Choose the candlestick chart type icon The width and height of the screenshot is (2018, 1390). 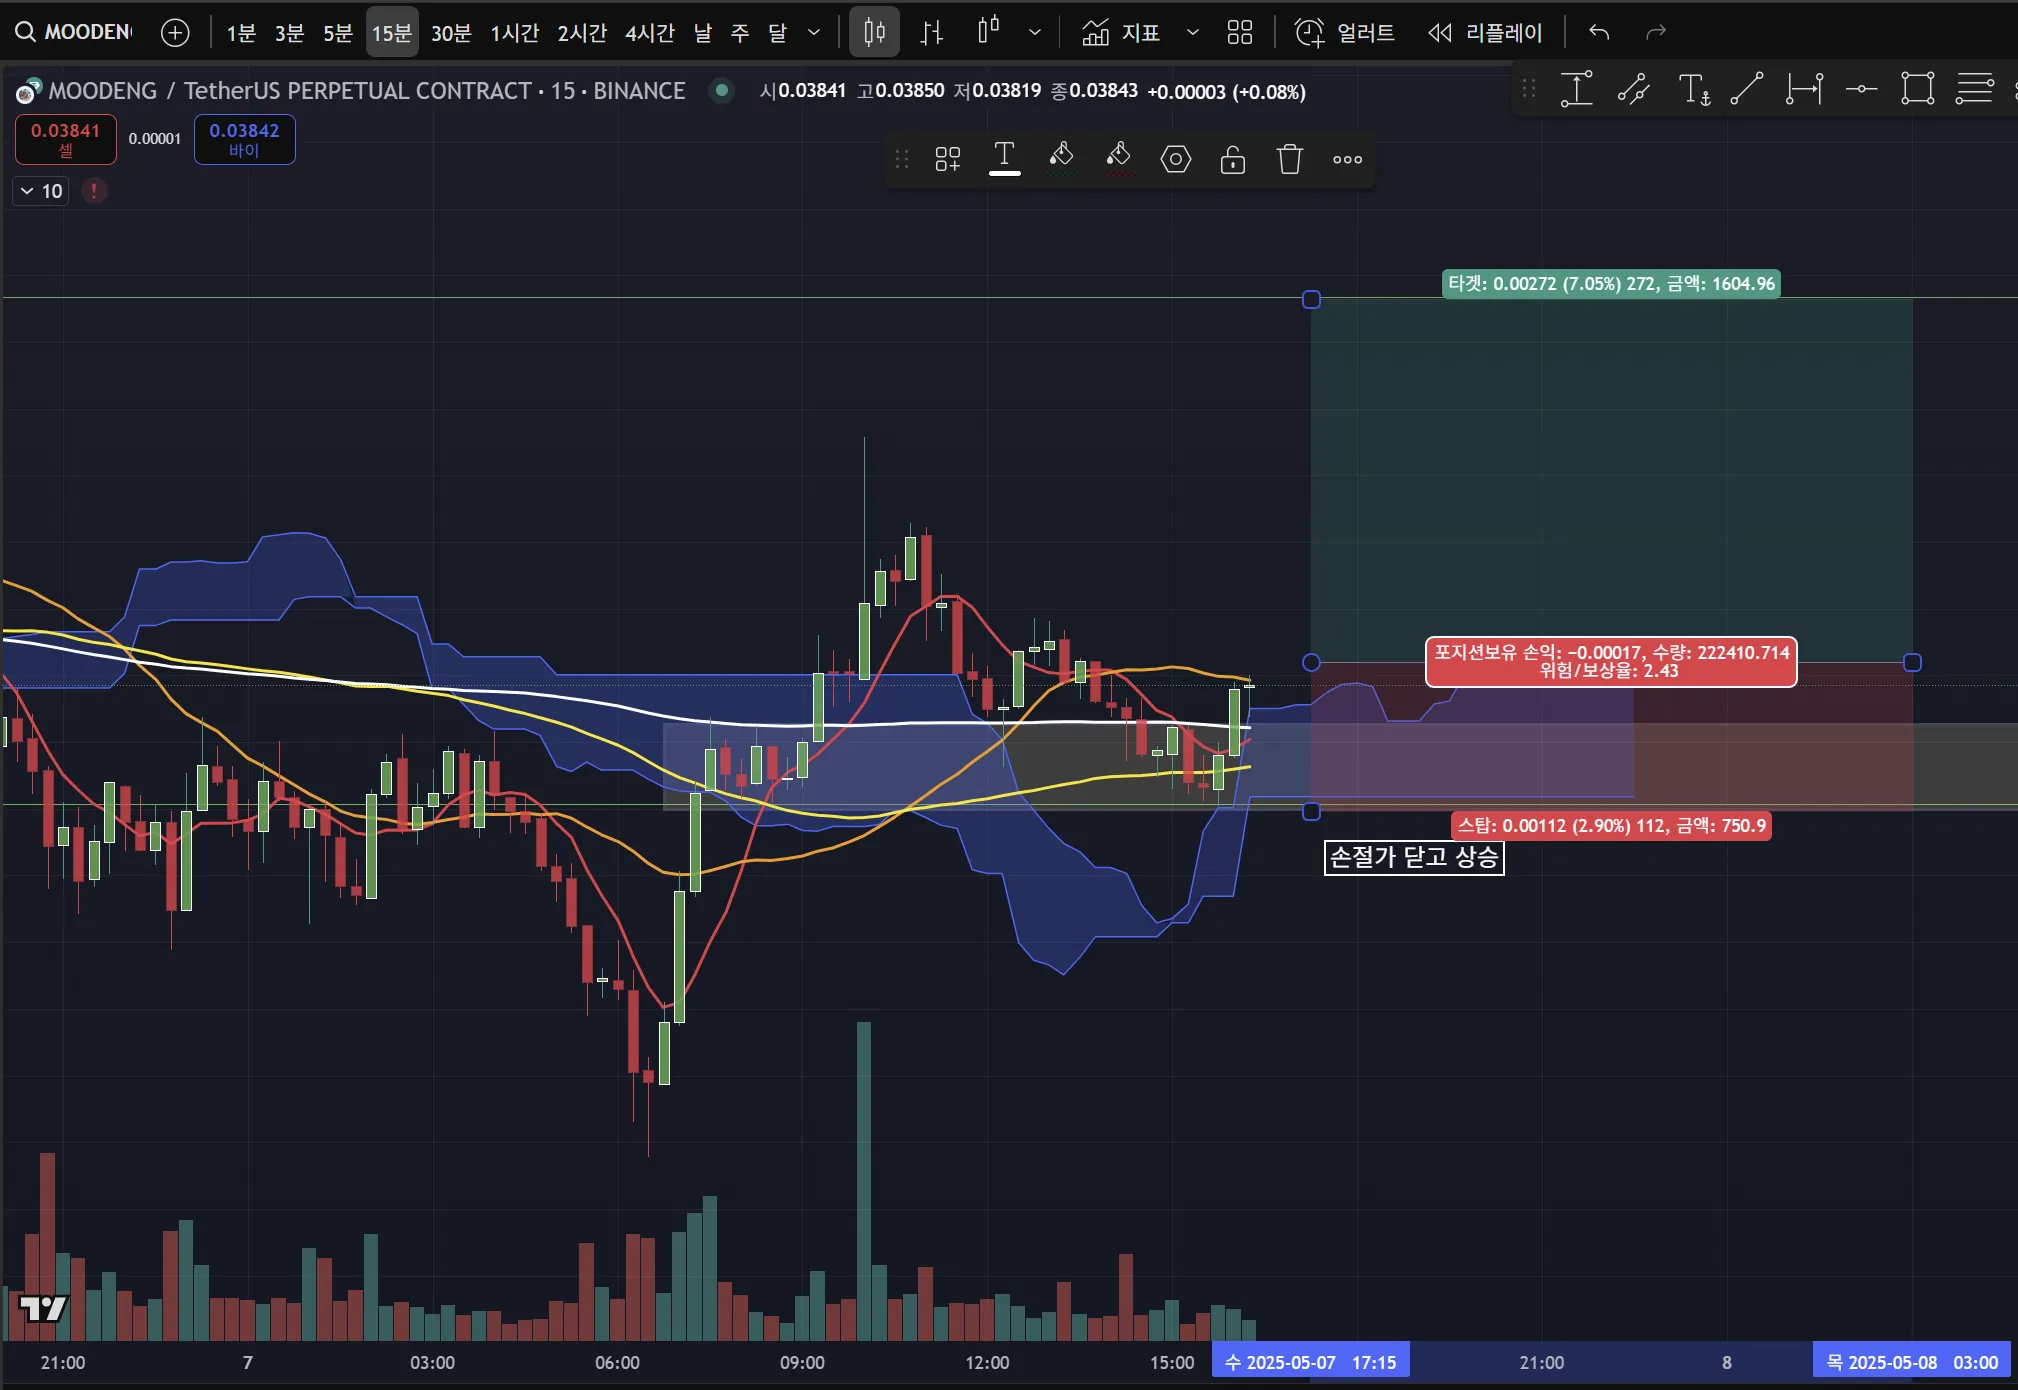pyautogui.click(x=874, y=32)
